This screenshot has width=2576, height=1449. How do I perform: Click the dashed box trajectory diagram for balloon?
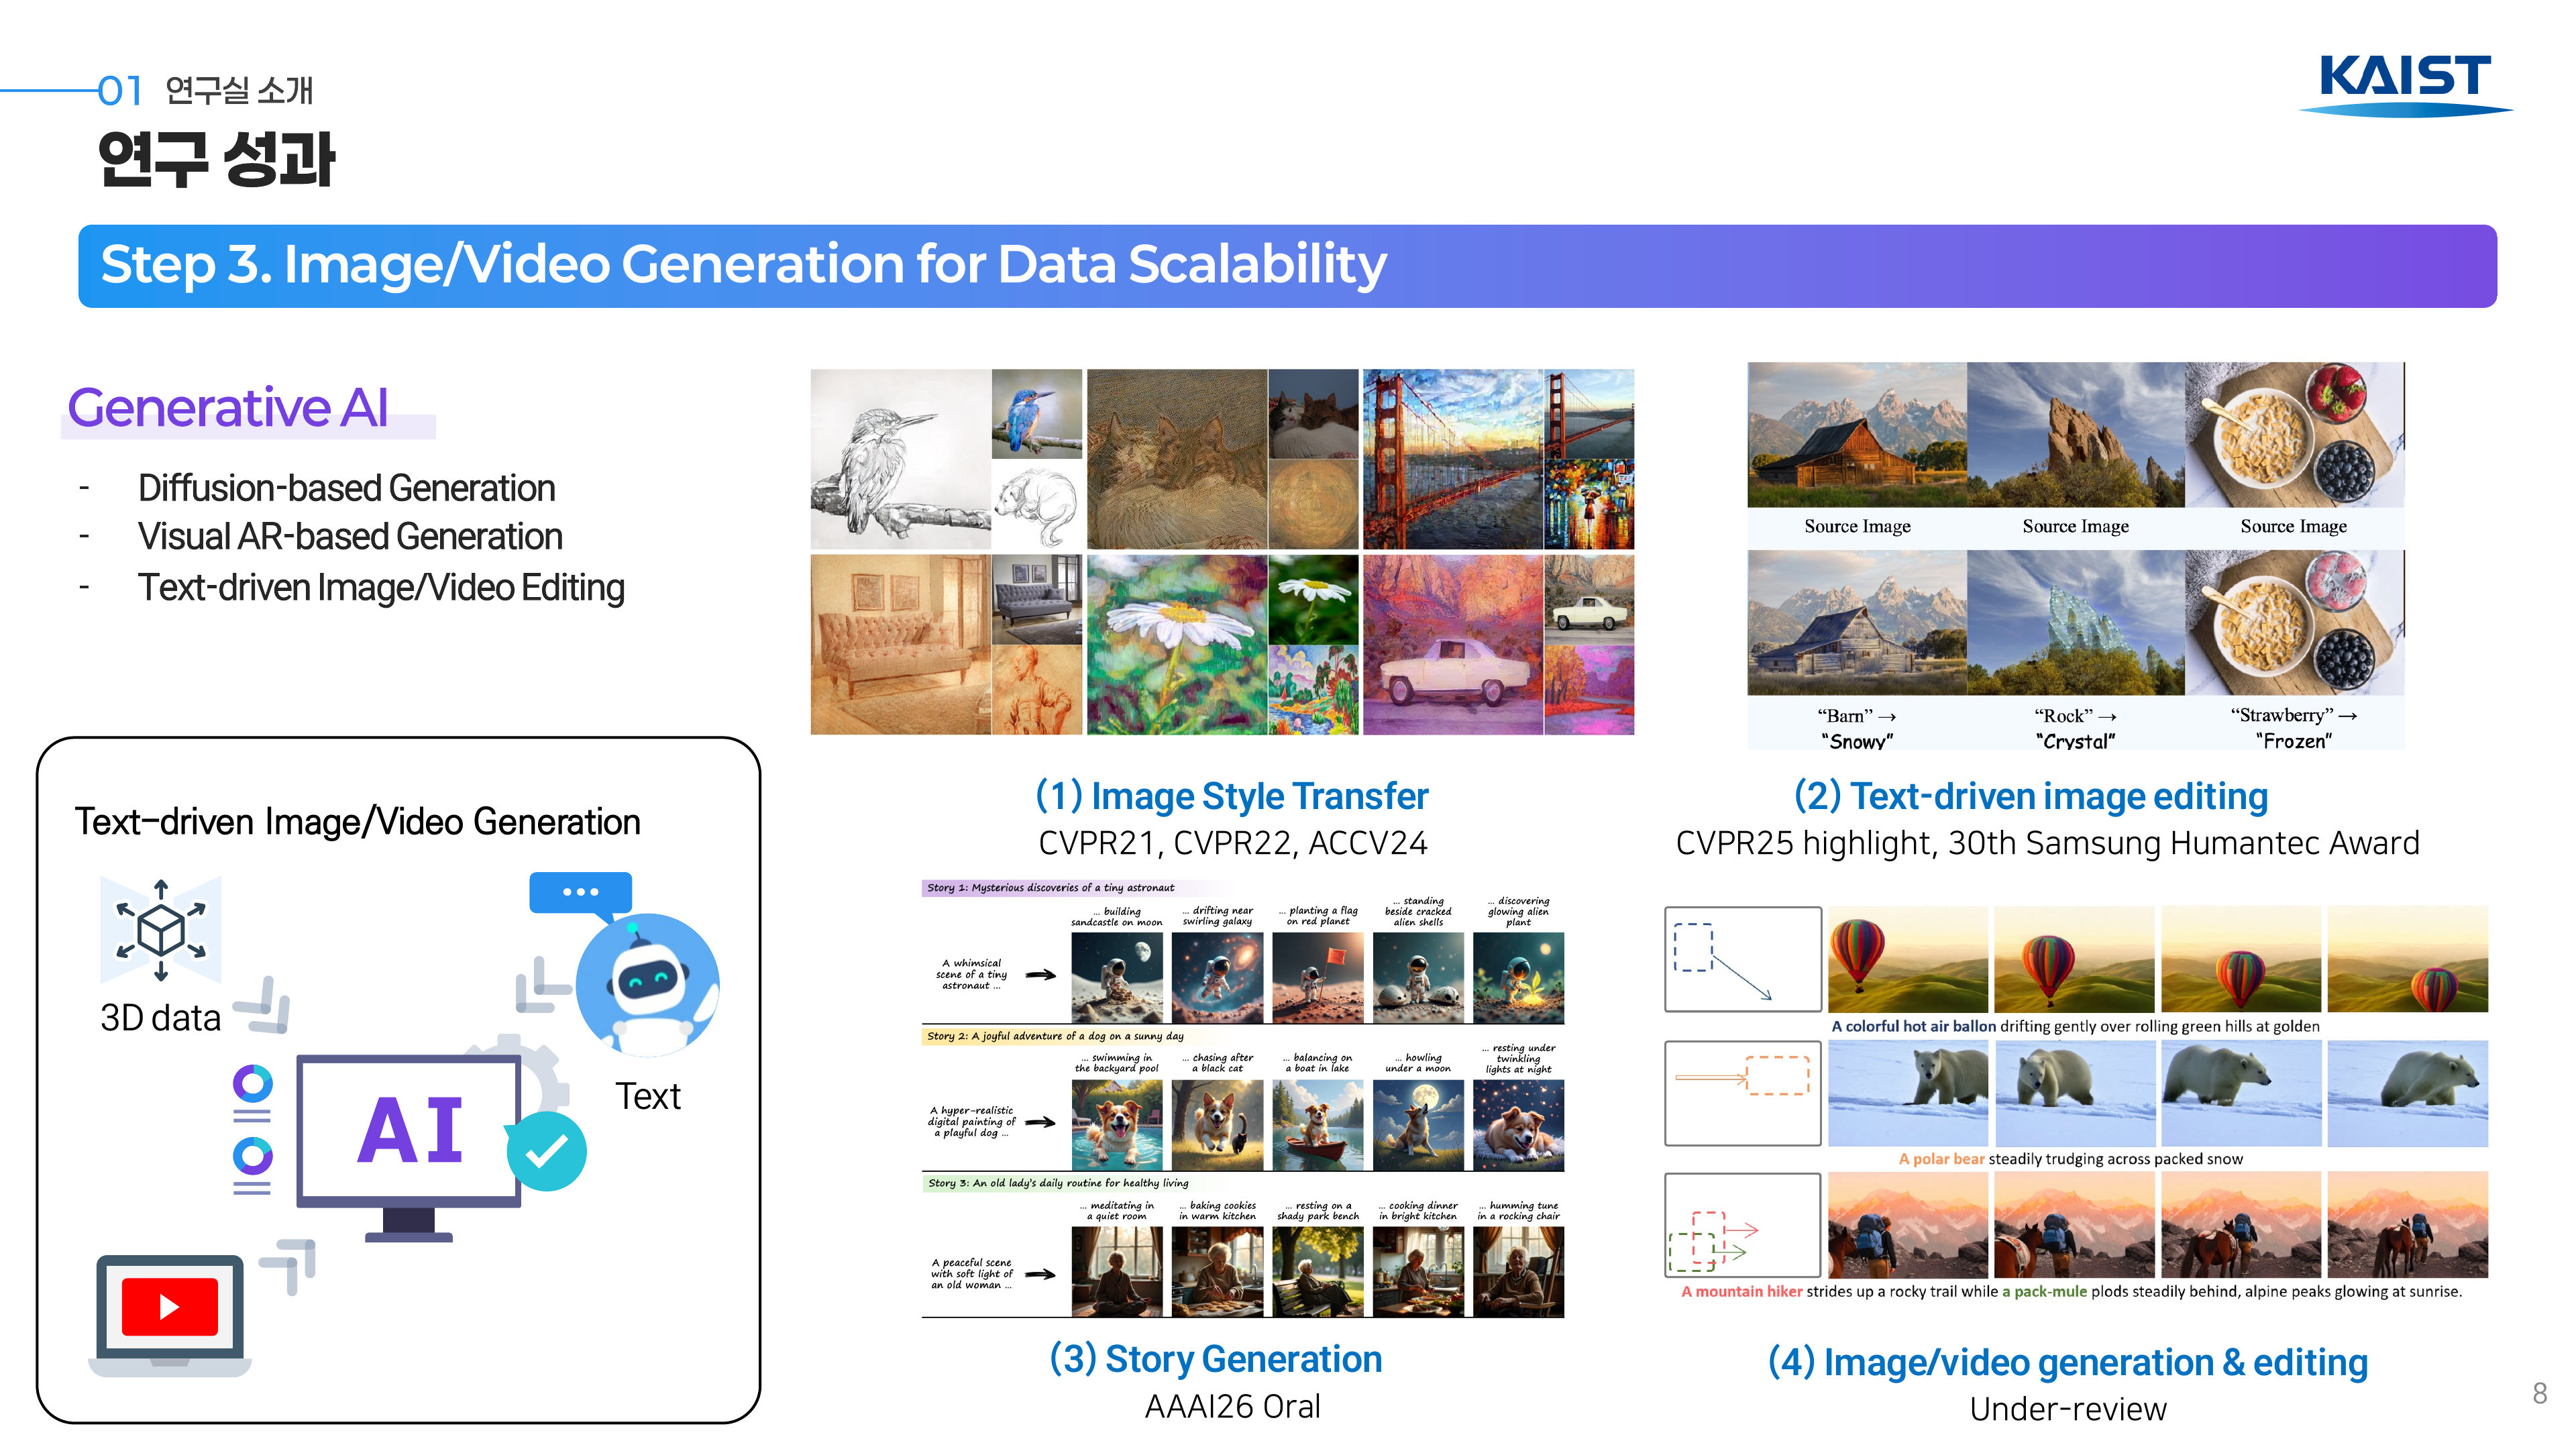(x=1742, y=959)
